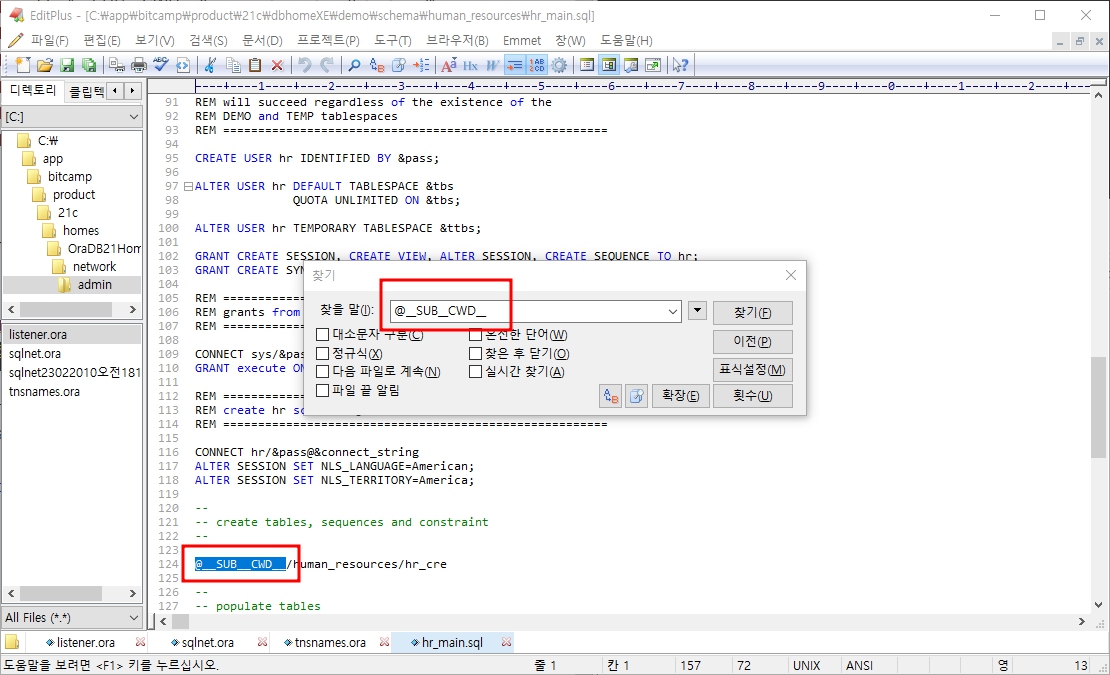The width and height of the screenshot is (1110, 675).
Task: Open the All Files (*.*) filter dropdown
Action: coord(135,618)
